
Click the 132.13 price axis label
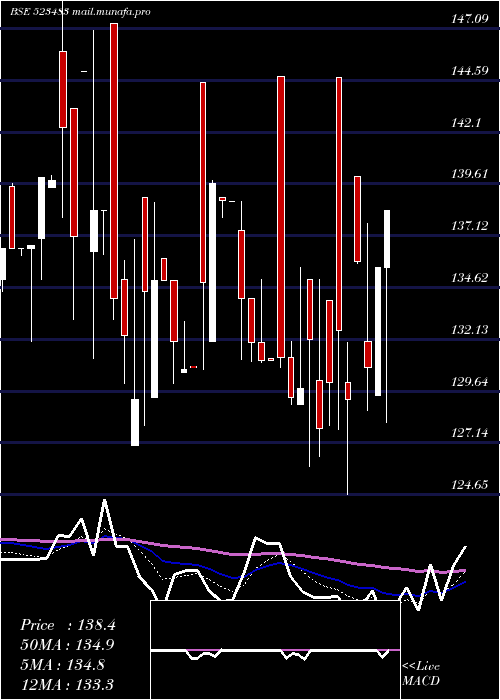470,329
